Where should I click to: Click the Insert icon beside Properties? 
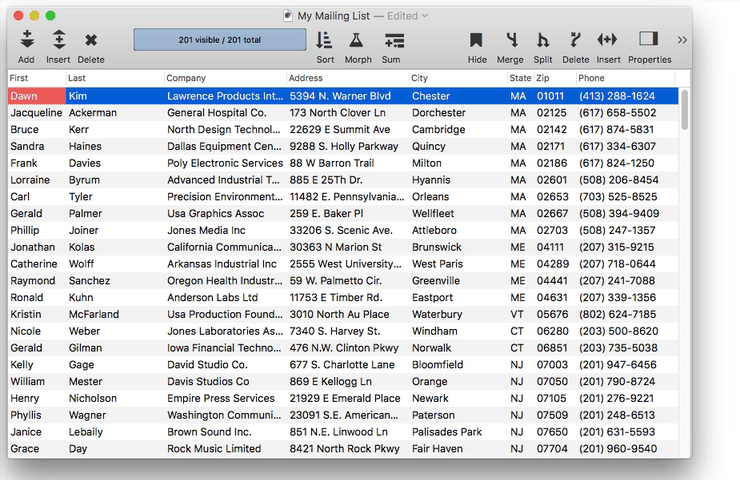pos(608,40)
